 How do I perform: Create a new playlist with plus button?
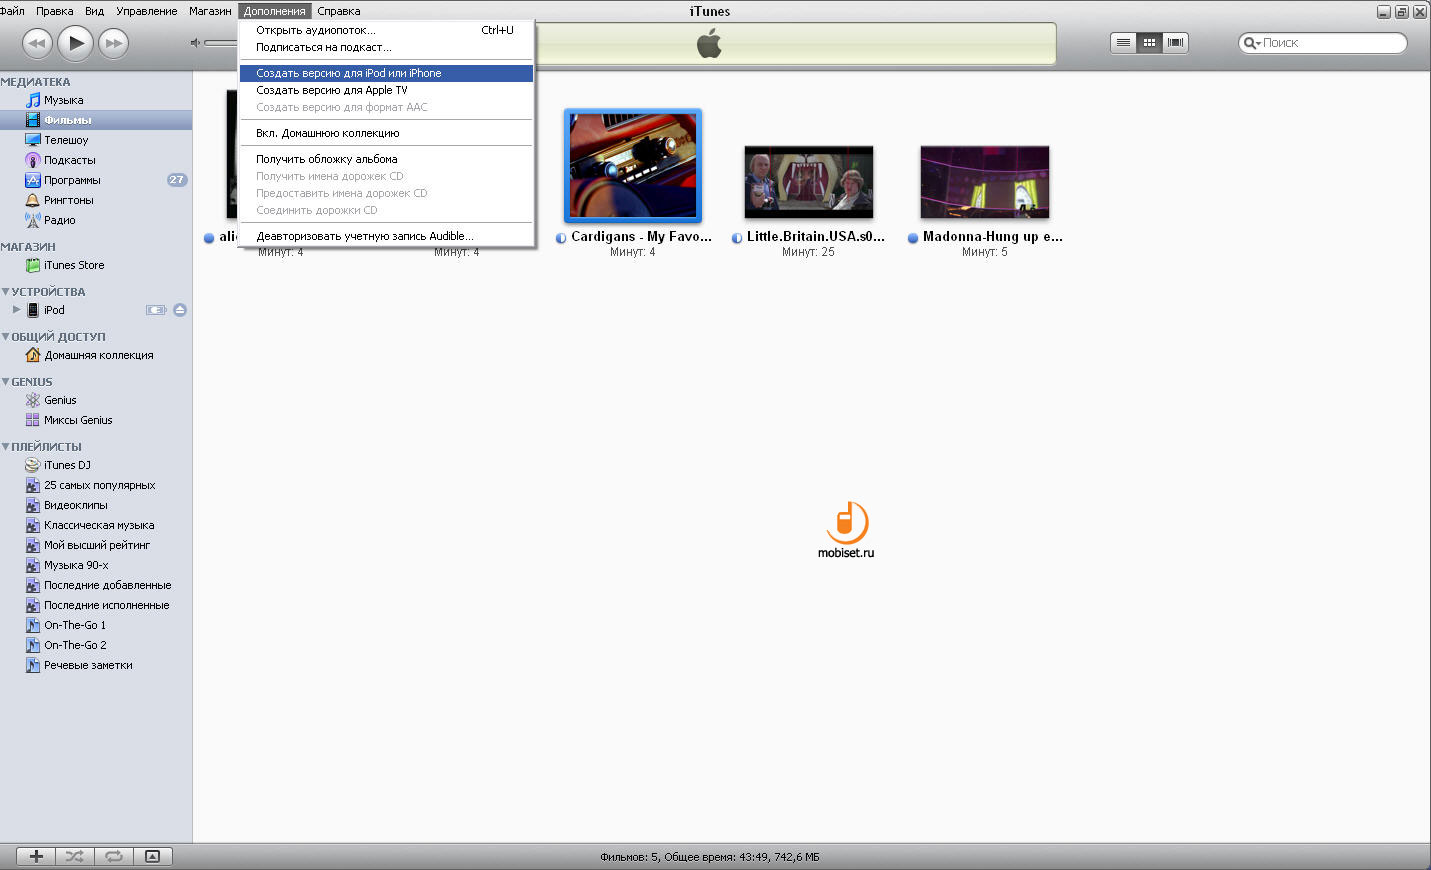36,856
